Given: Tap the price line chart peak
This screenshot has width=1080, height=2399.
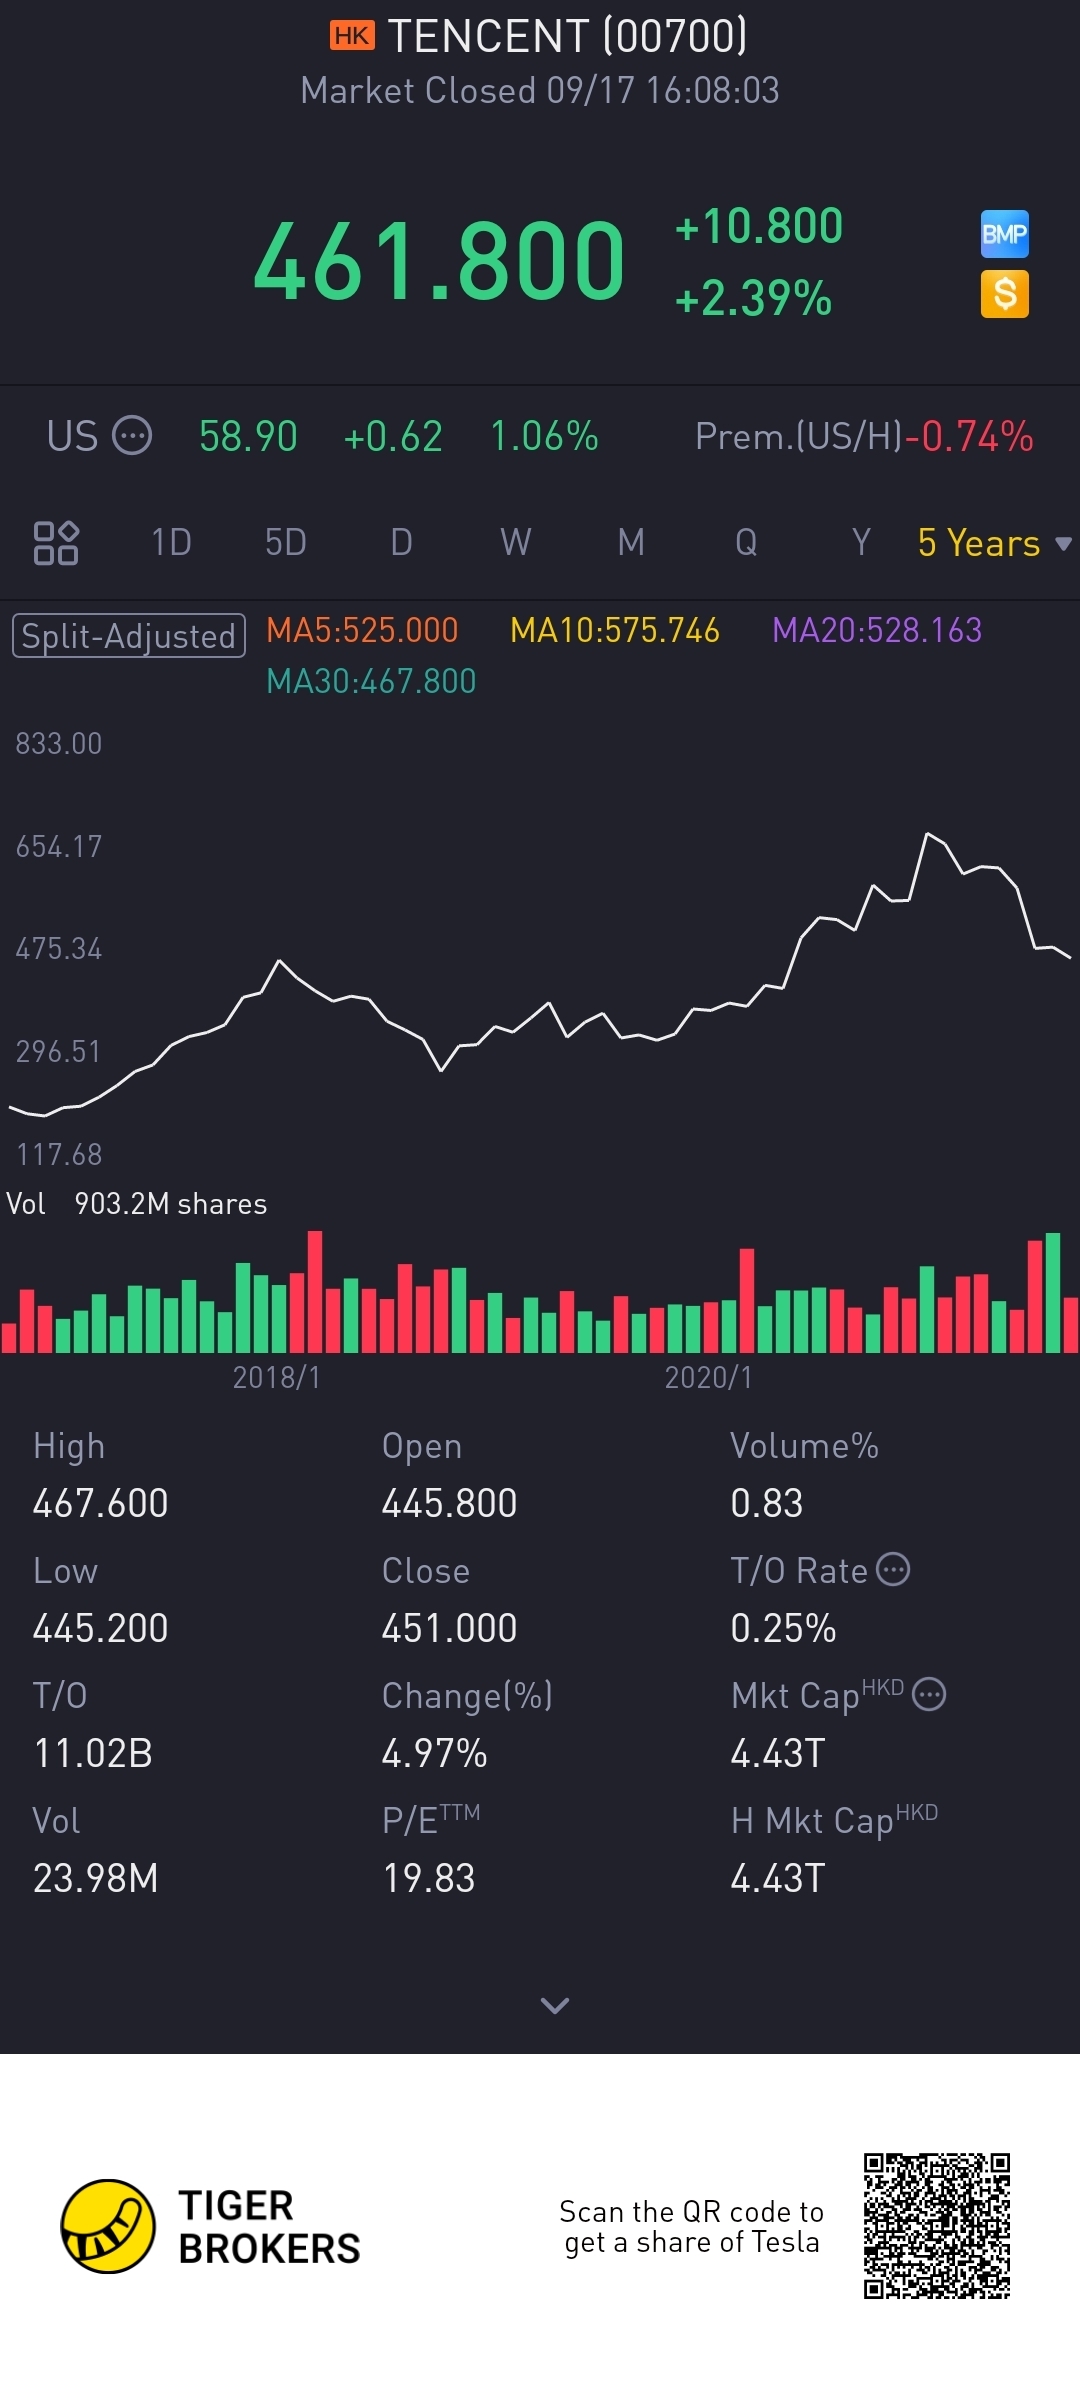Looking at the screenshot, I should [x=929, y=834].
